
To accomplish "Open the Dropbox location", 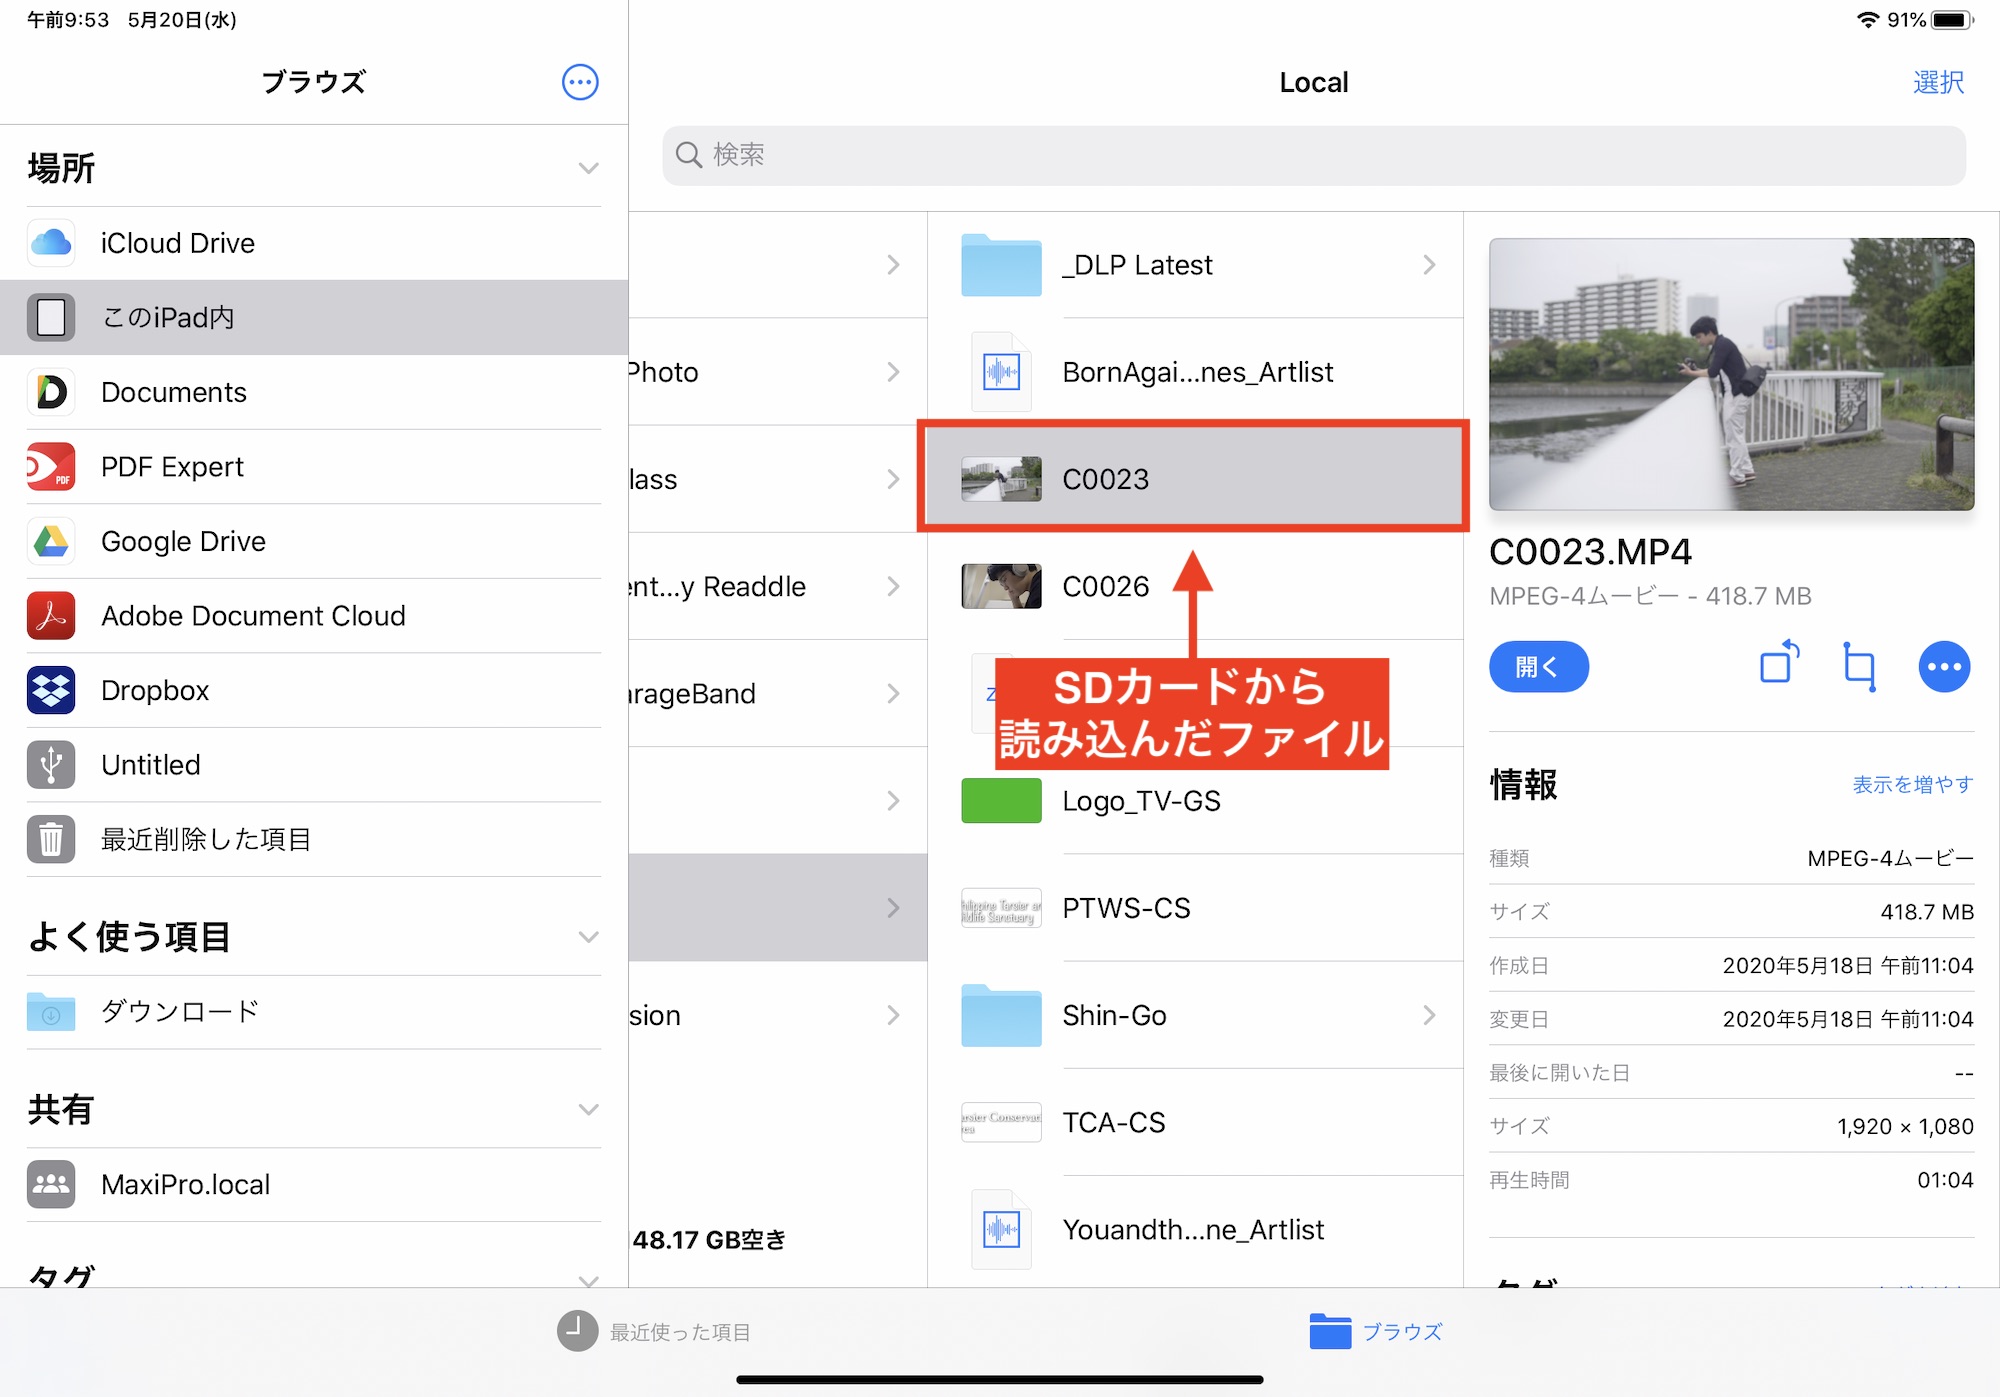I will pyautogui.click(x=155, y=690).
